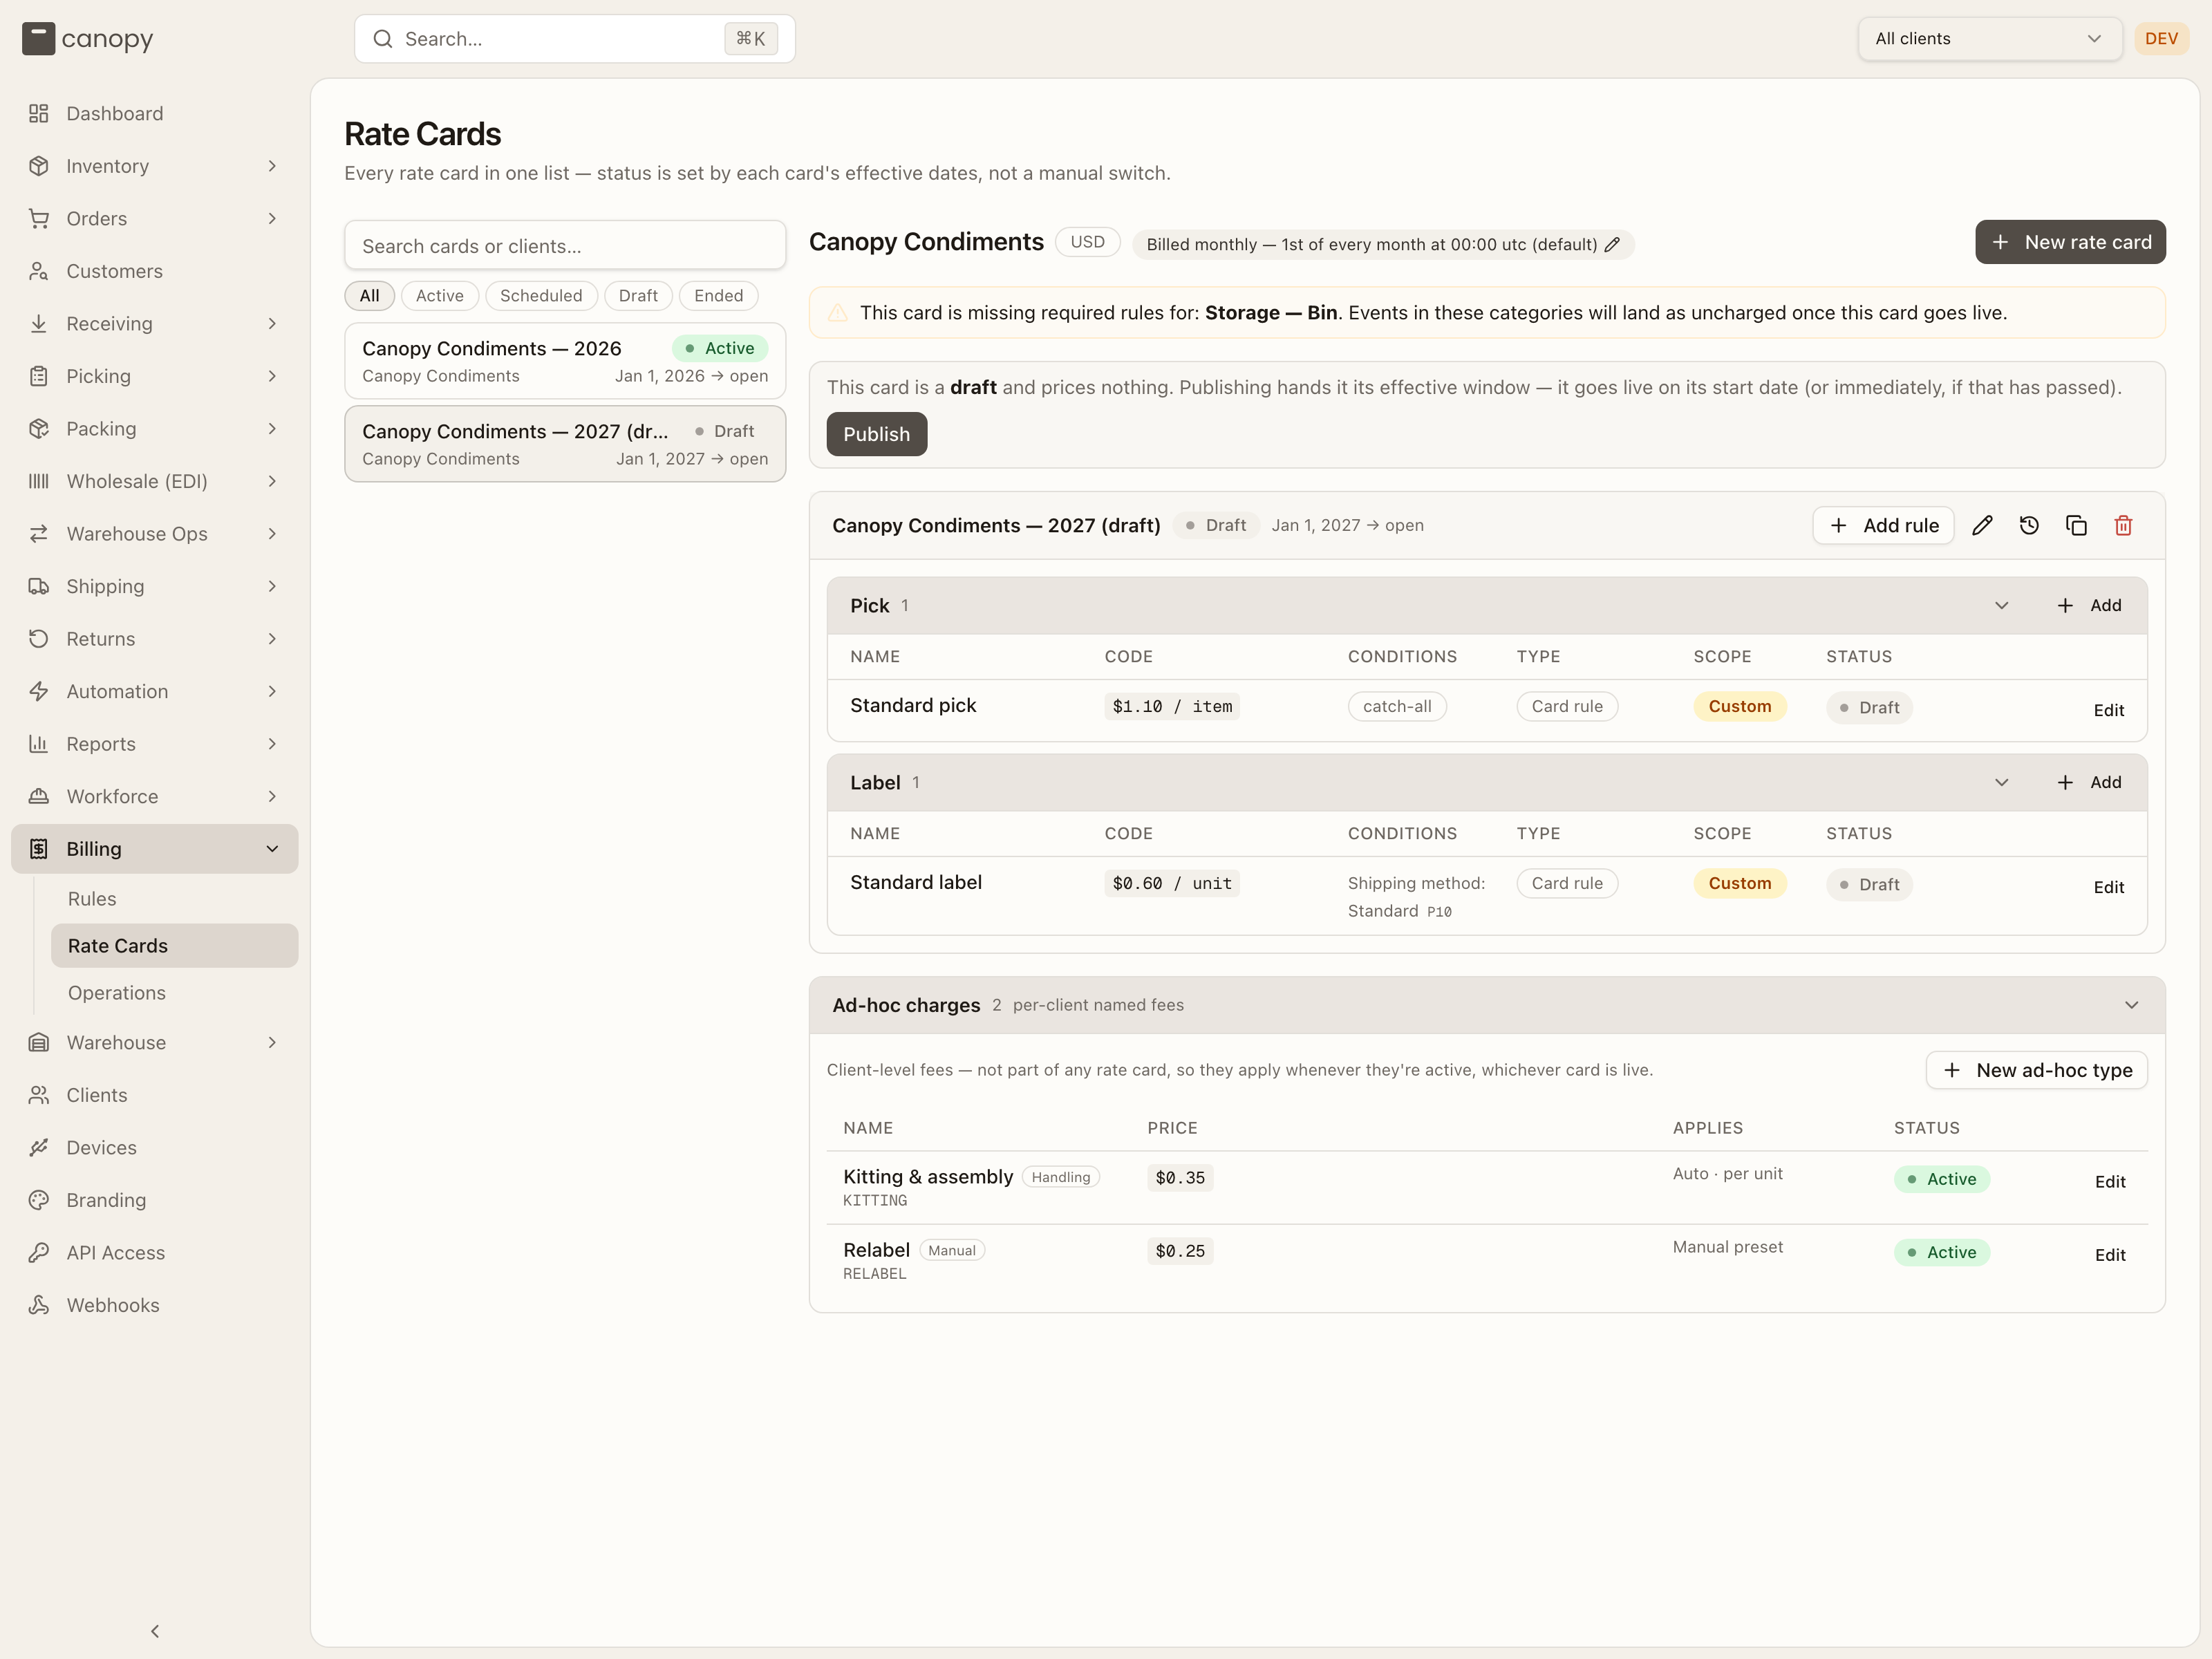
Task: Click the Add rule button
Action: [1883, 526]
